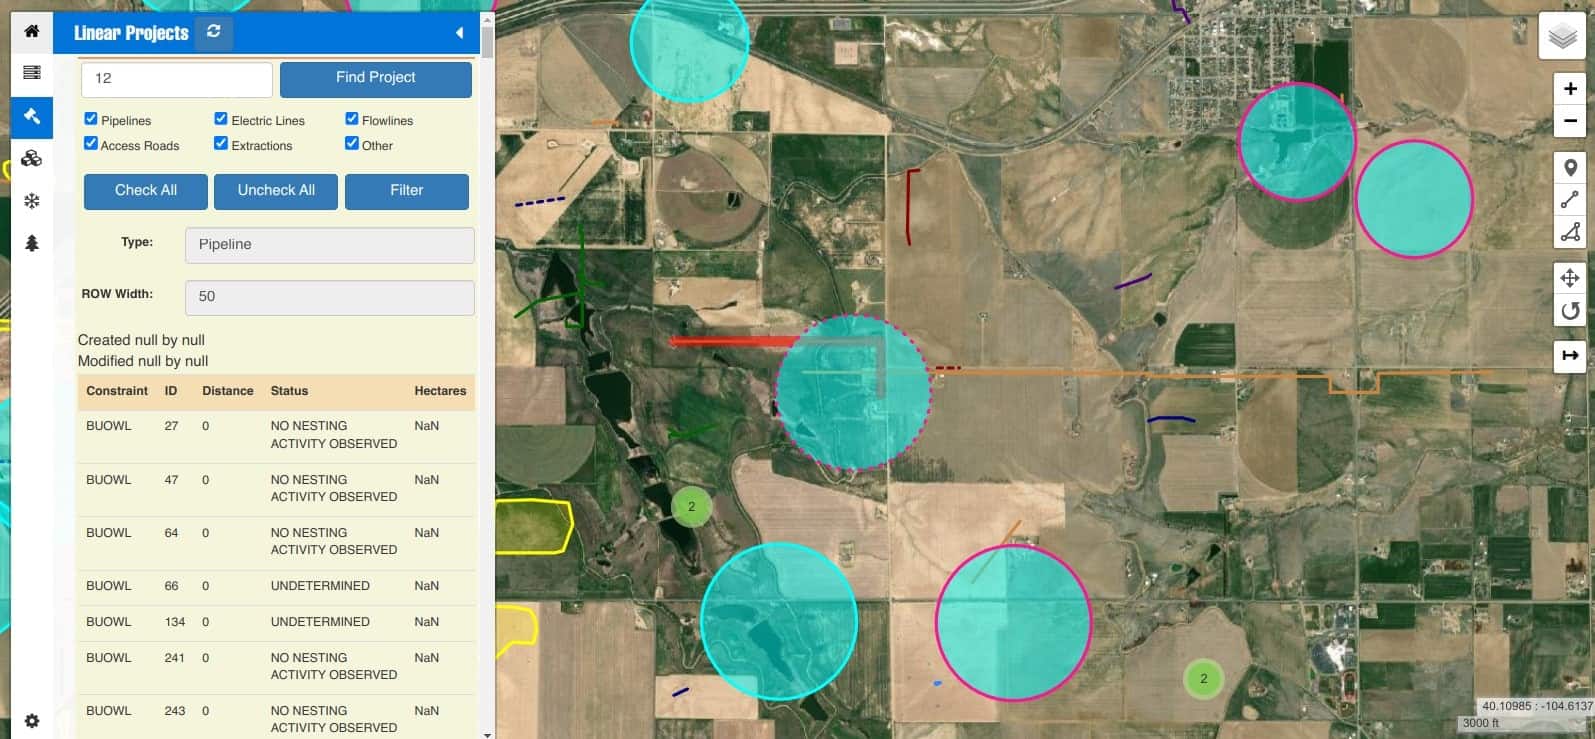1595x739 pixels.
Task: Uncheck the Pipelines checkbox
Action: click(x=91, y=119)
